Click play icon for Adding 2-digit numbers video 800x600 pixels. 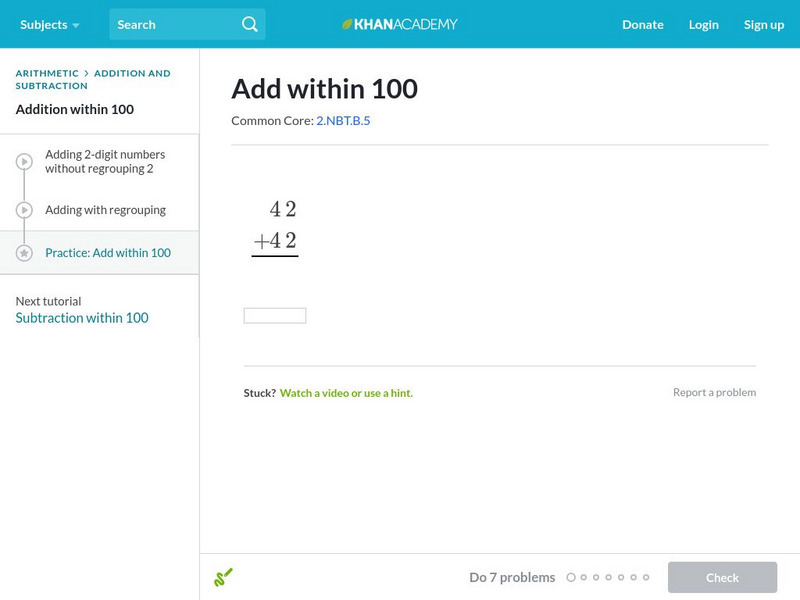click(24, 162)
